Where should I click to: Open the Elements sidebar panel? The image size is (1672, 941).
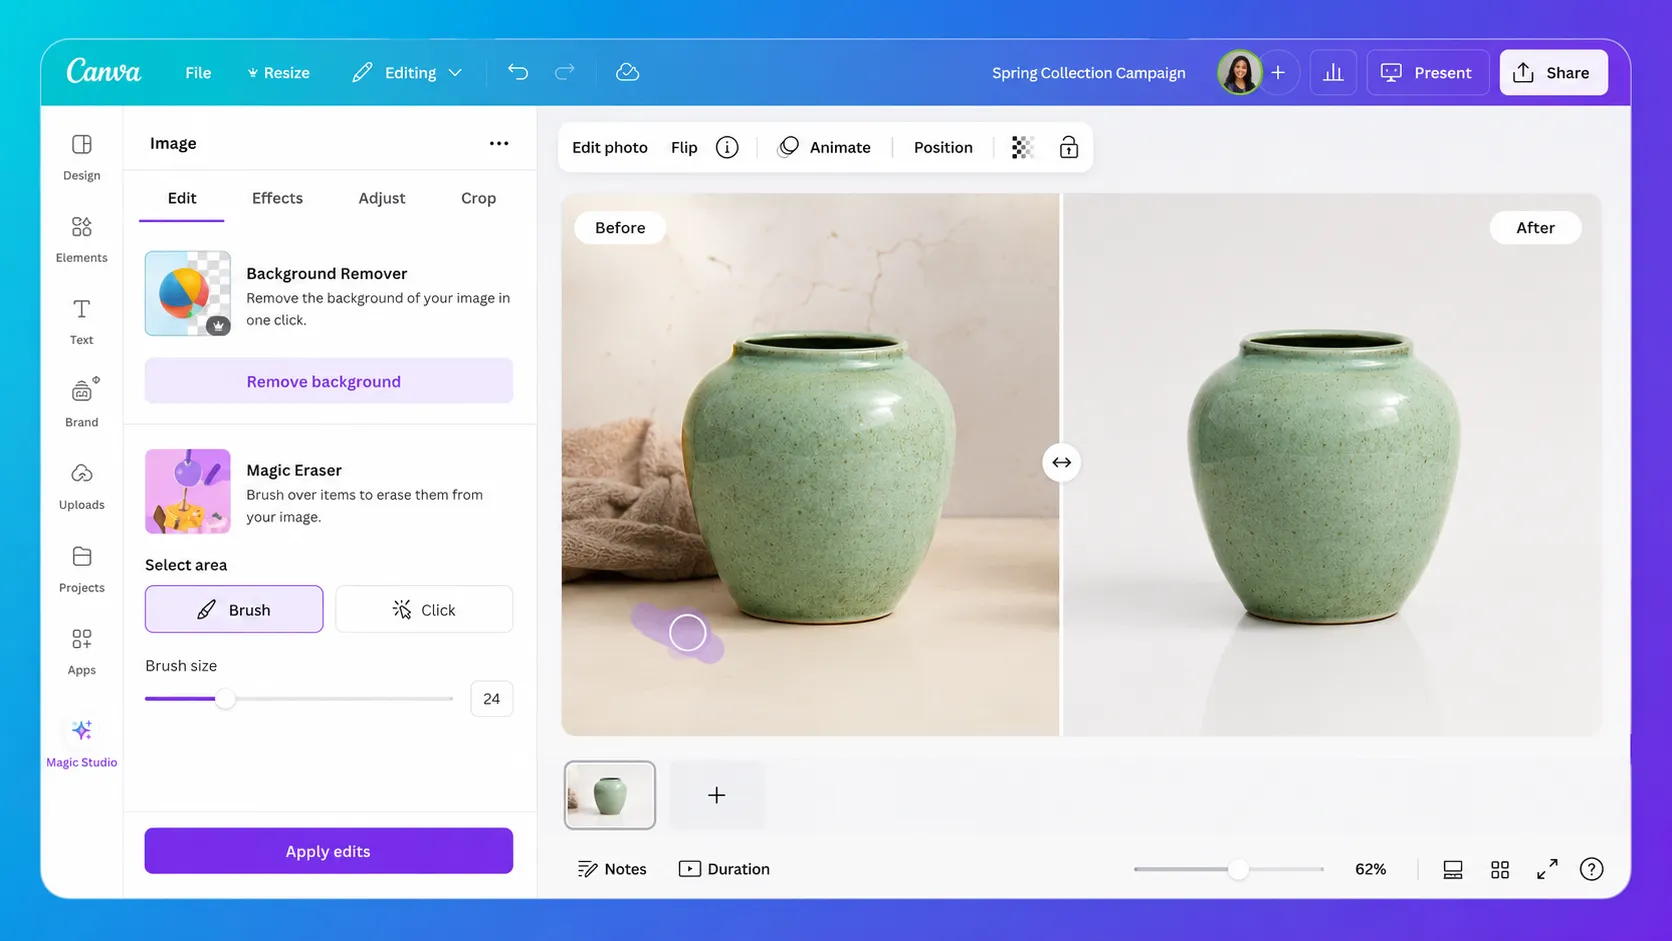[82, 240]
